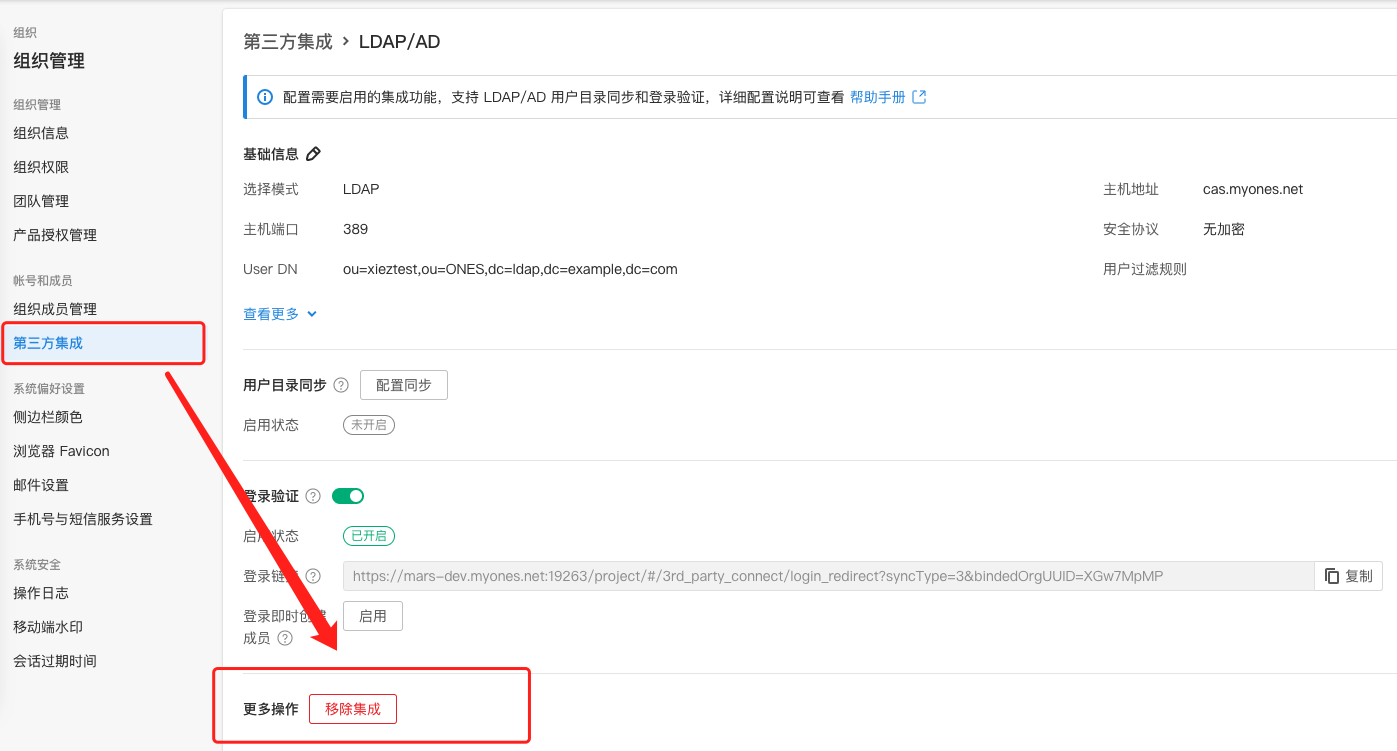Expand 查看更多 for more basic info
Image resolution: width=1397 pixels, height=751 pixels.
tap(280, 314)
